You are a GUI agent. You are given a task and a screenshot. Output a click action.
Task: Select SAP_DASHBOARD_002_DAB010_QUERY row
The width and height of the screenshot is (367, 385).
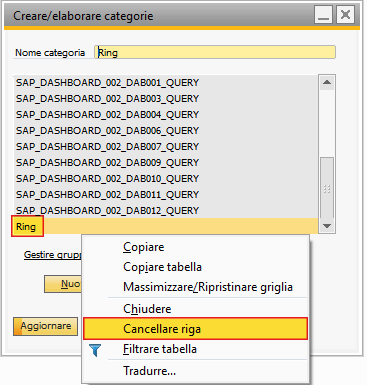pos(166,179)
